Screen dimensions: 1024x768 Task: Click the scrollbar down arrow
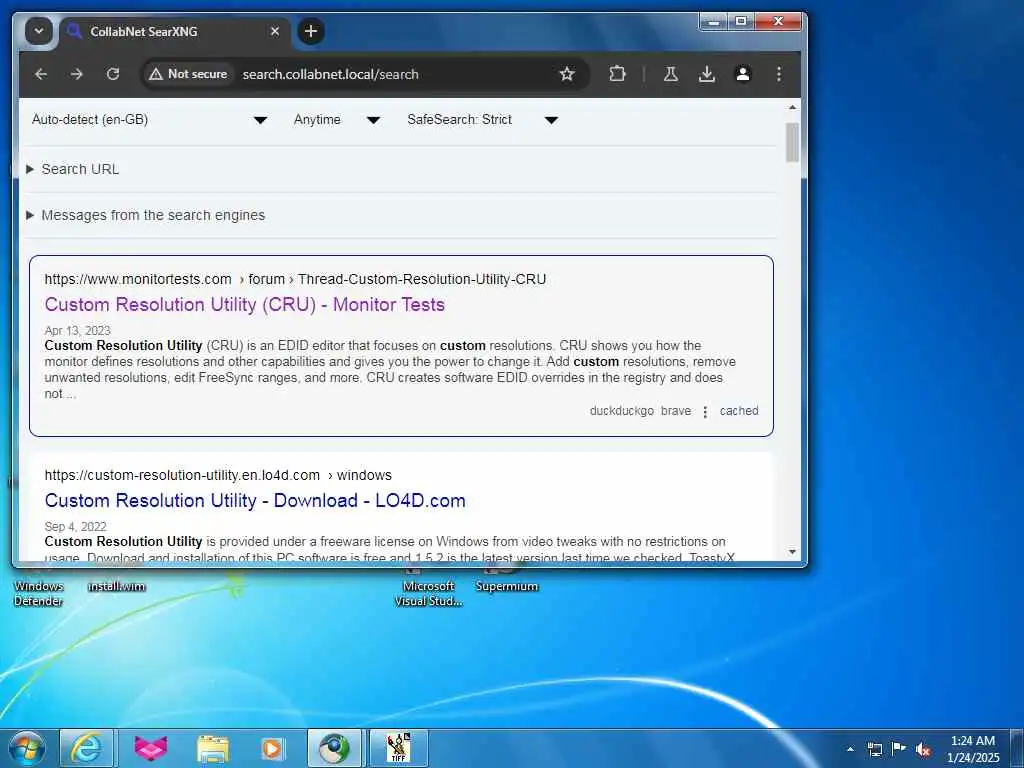click(792, 552)
